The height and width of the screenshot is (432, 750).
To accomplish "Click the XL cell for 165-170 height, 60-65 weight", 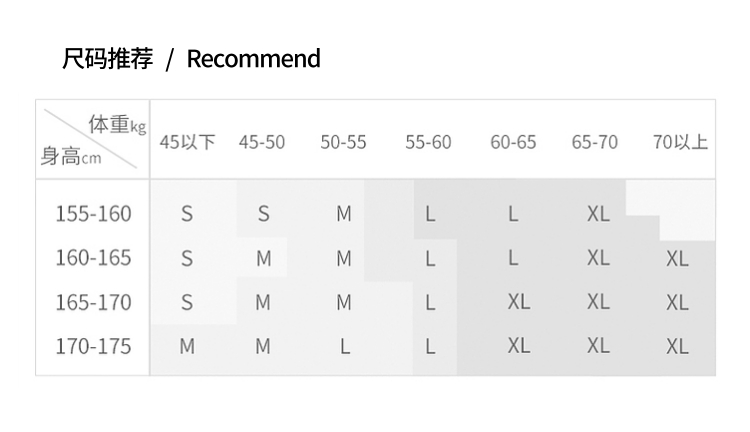I will point(518,302).
